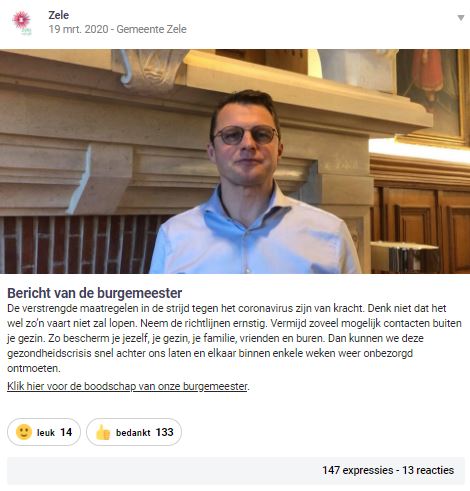Open the 13 reacties comments

point(428,470)
